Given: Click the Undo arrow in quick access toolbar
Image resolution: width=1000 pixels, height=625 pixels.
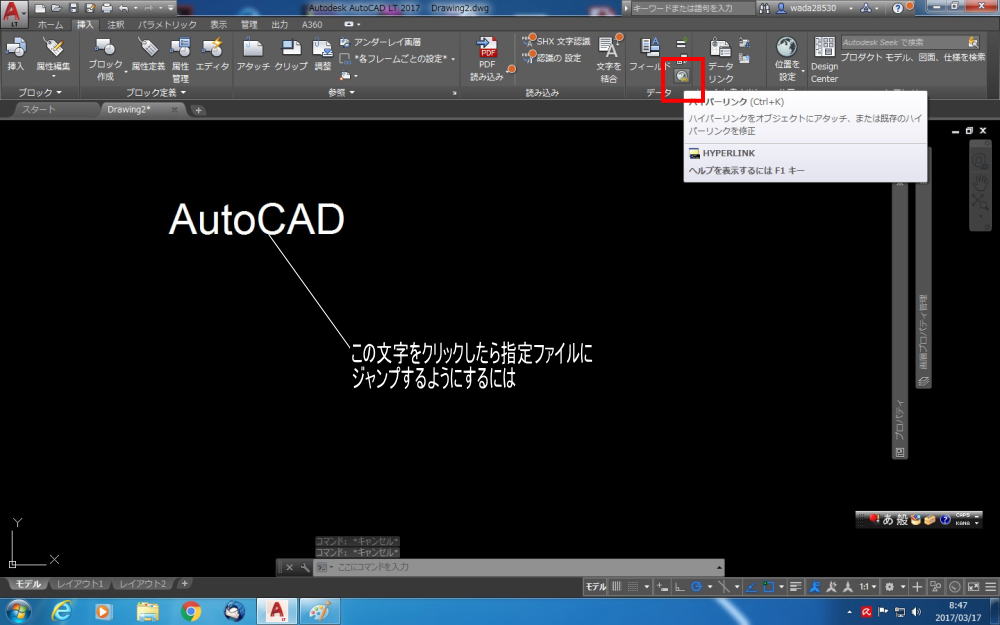Looking at the screenshot, I should coord(123,8).
